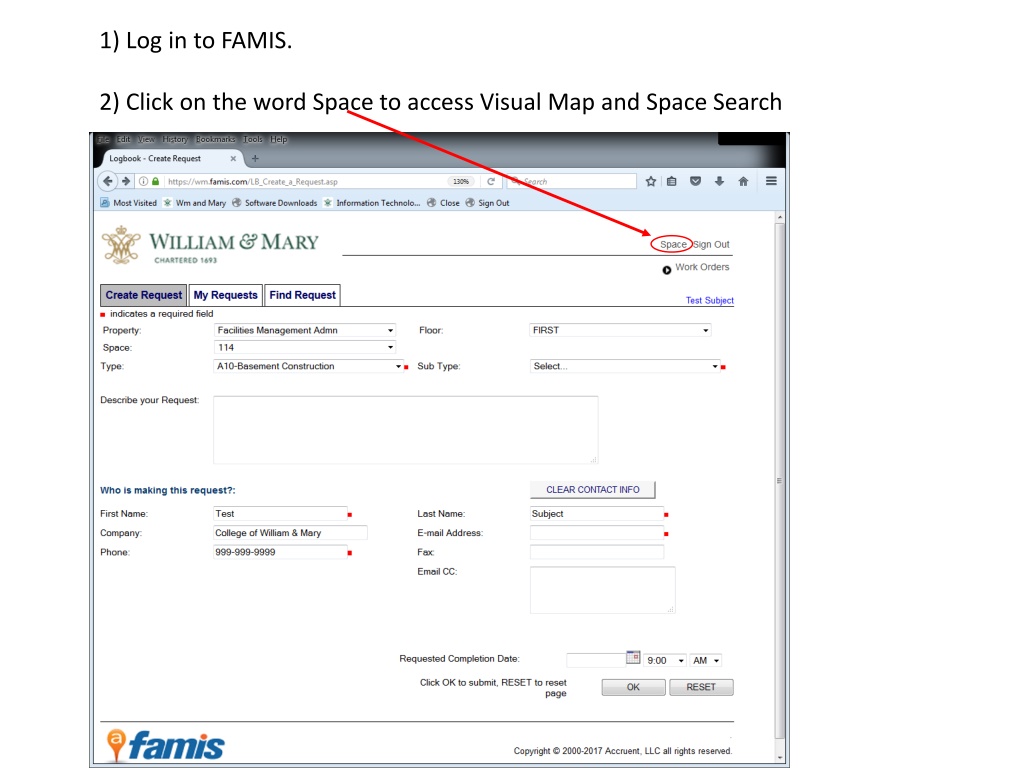The image size is (1024, 768).
Task: Open the calendar icon beside completion date
Action: point(633,658)
